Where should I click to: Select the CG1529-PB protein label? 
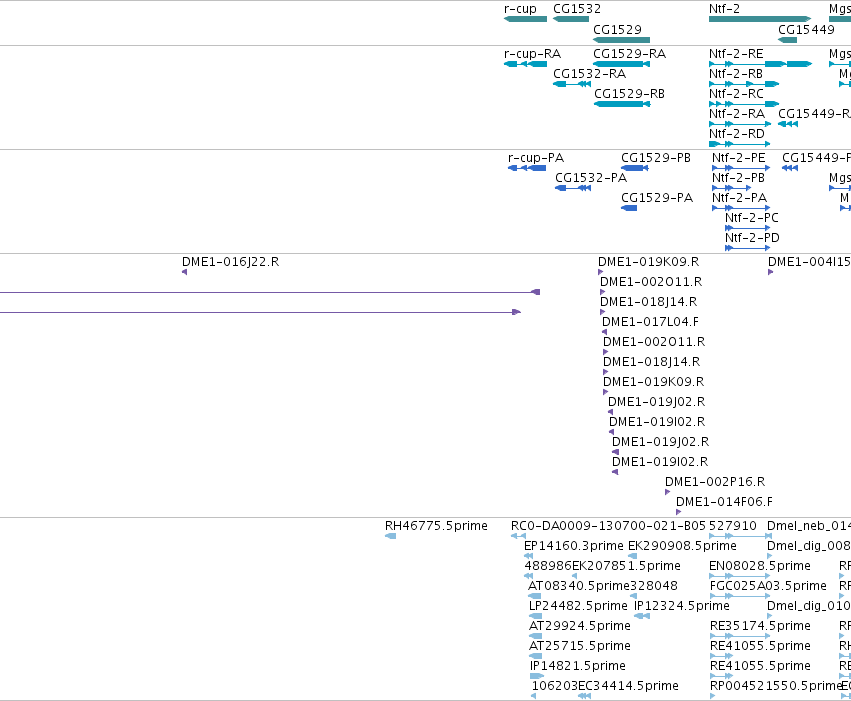pos(656,158)
